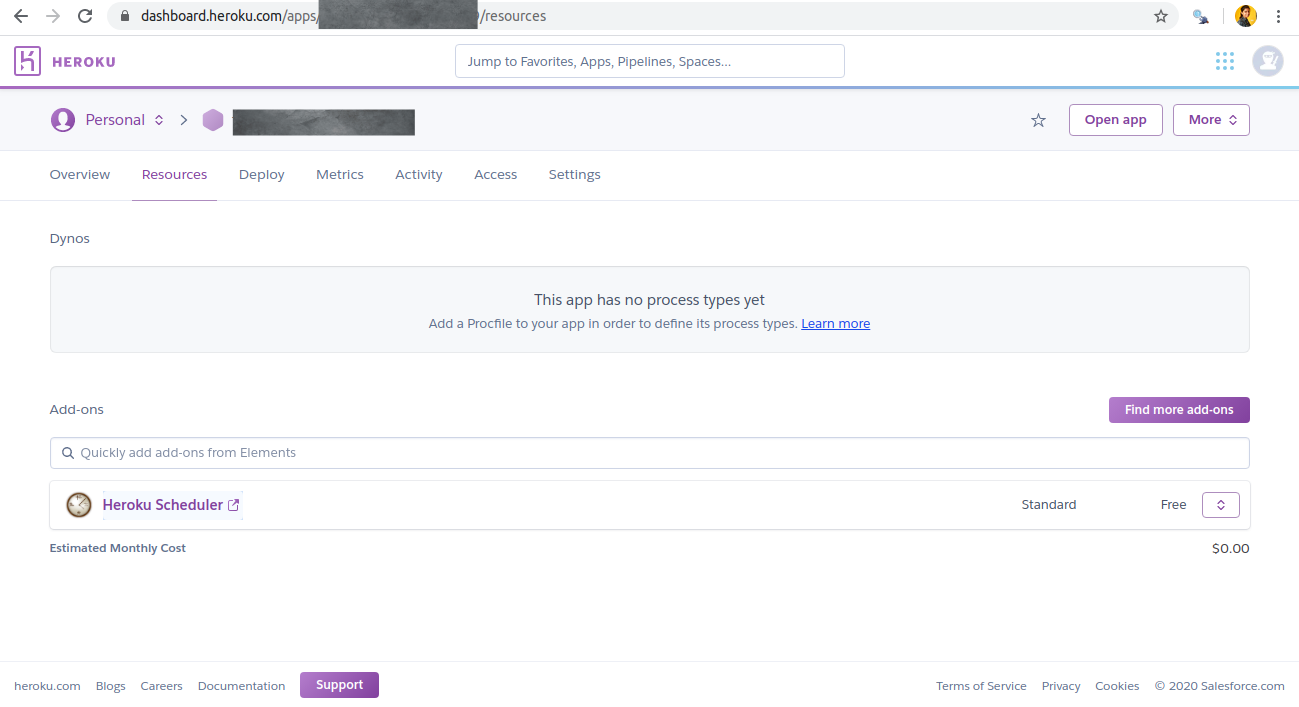Open Terms of Service link
Image resolution: width=1299 pixels, height=707 pixels.
click(981, 686)
